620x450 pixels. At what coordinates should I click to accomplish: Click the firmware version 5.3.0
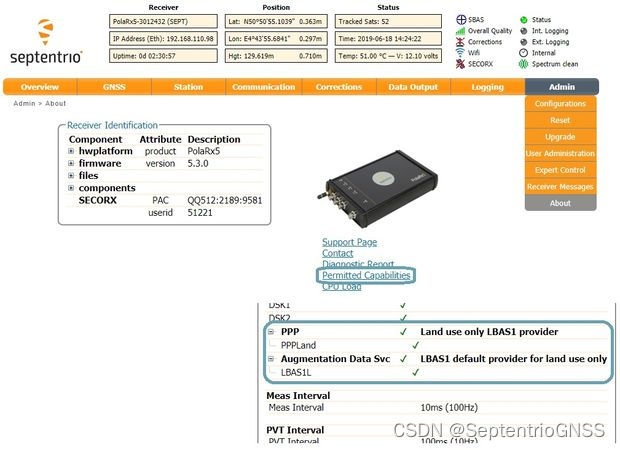point(198,163)
